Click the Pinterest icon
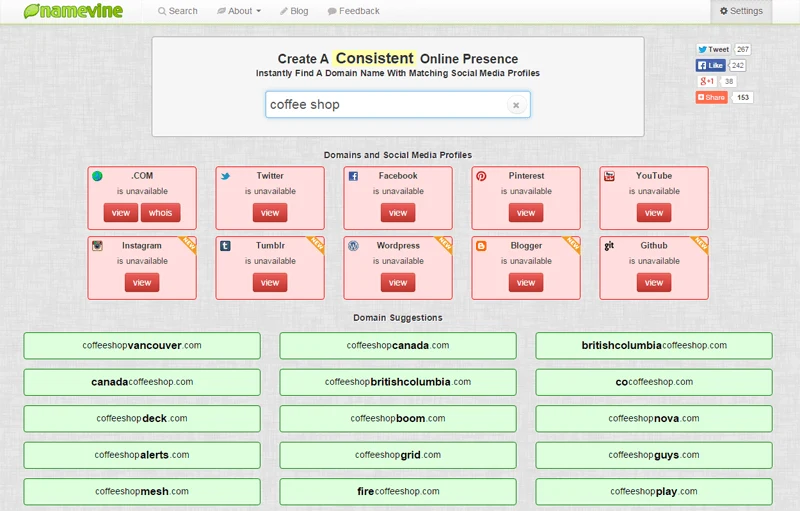Screen dimensions: 800x511 481,176
